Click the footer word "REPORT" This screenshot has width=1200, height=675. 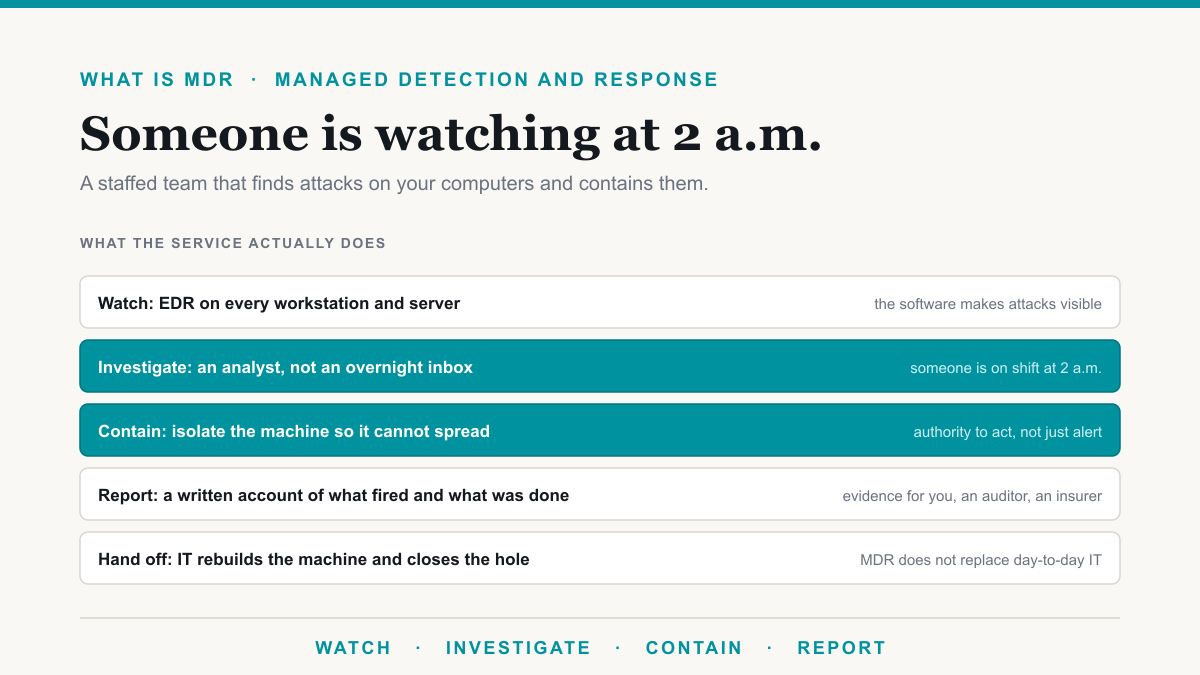click(x=842, y=648)
